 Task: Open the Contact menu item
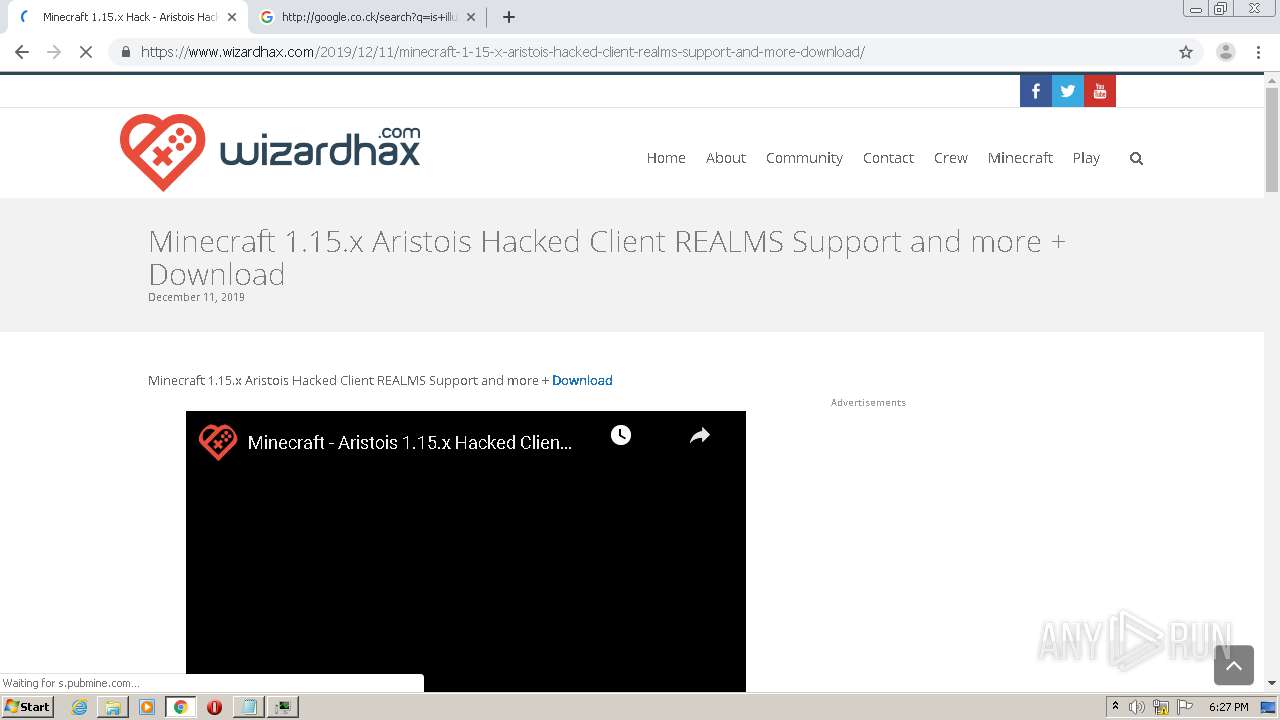[888, 158]
